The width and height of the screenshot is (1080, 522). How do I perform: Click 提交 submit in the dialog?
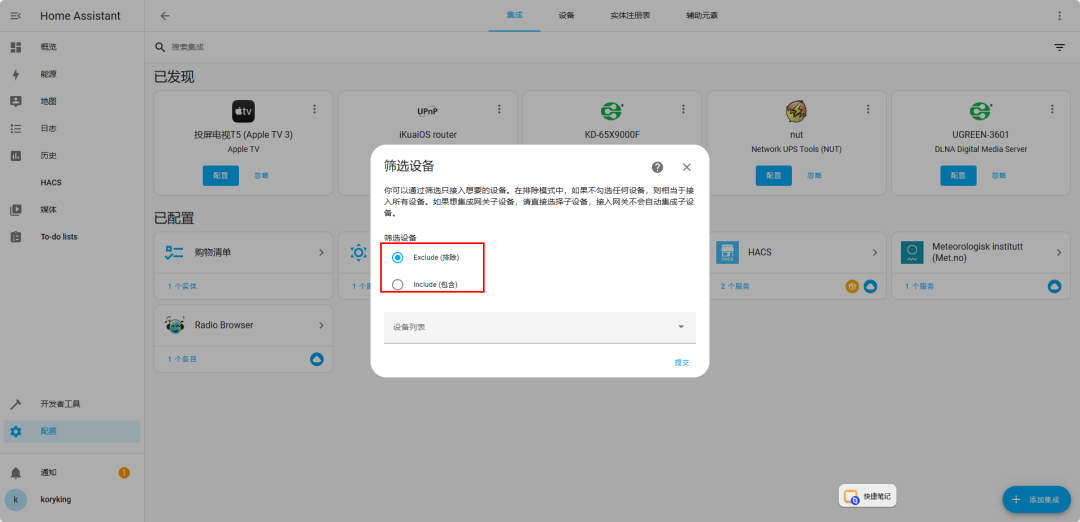(x=681, y=363)
